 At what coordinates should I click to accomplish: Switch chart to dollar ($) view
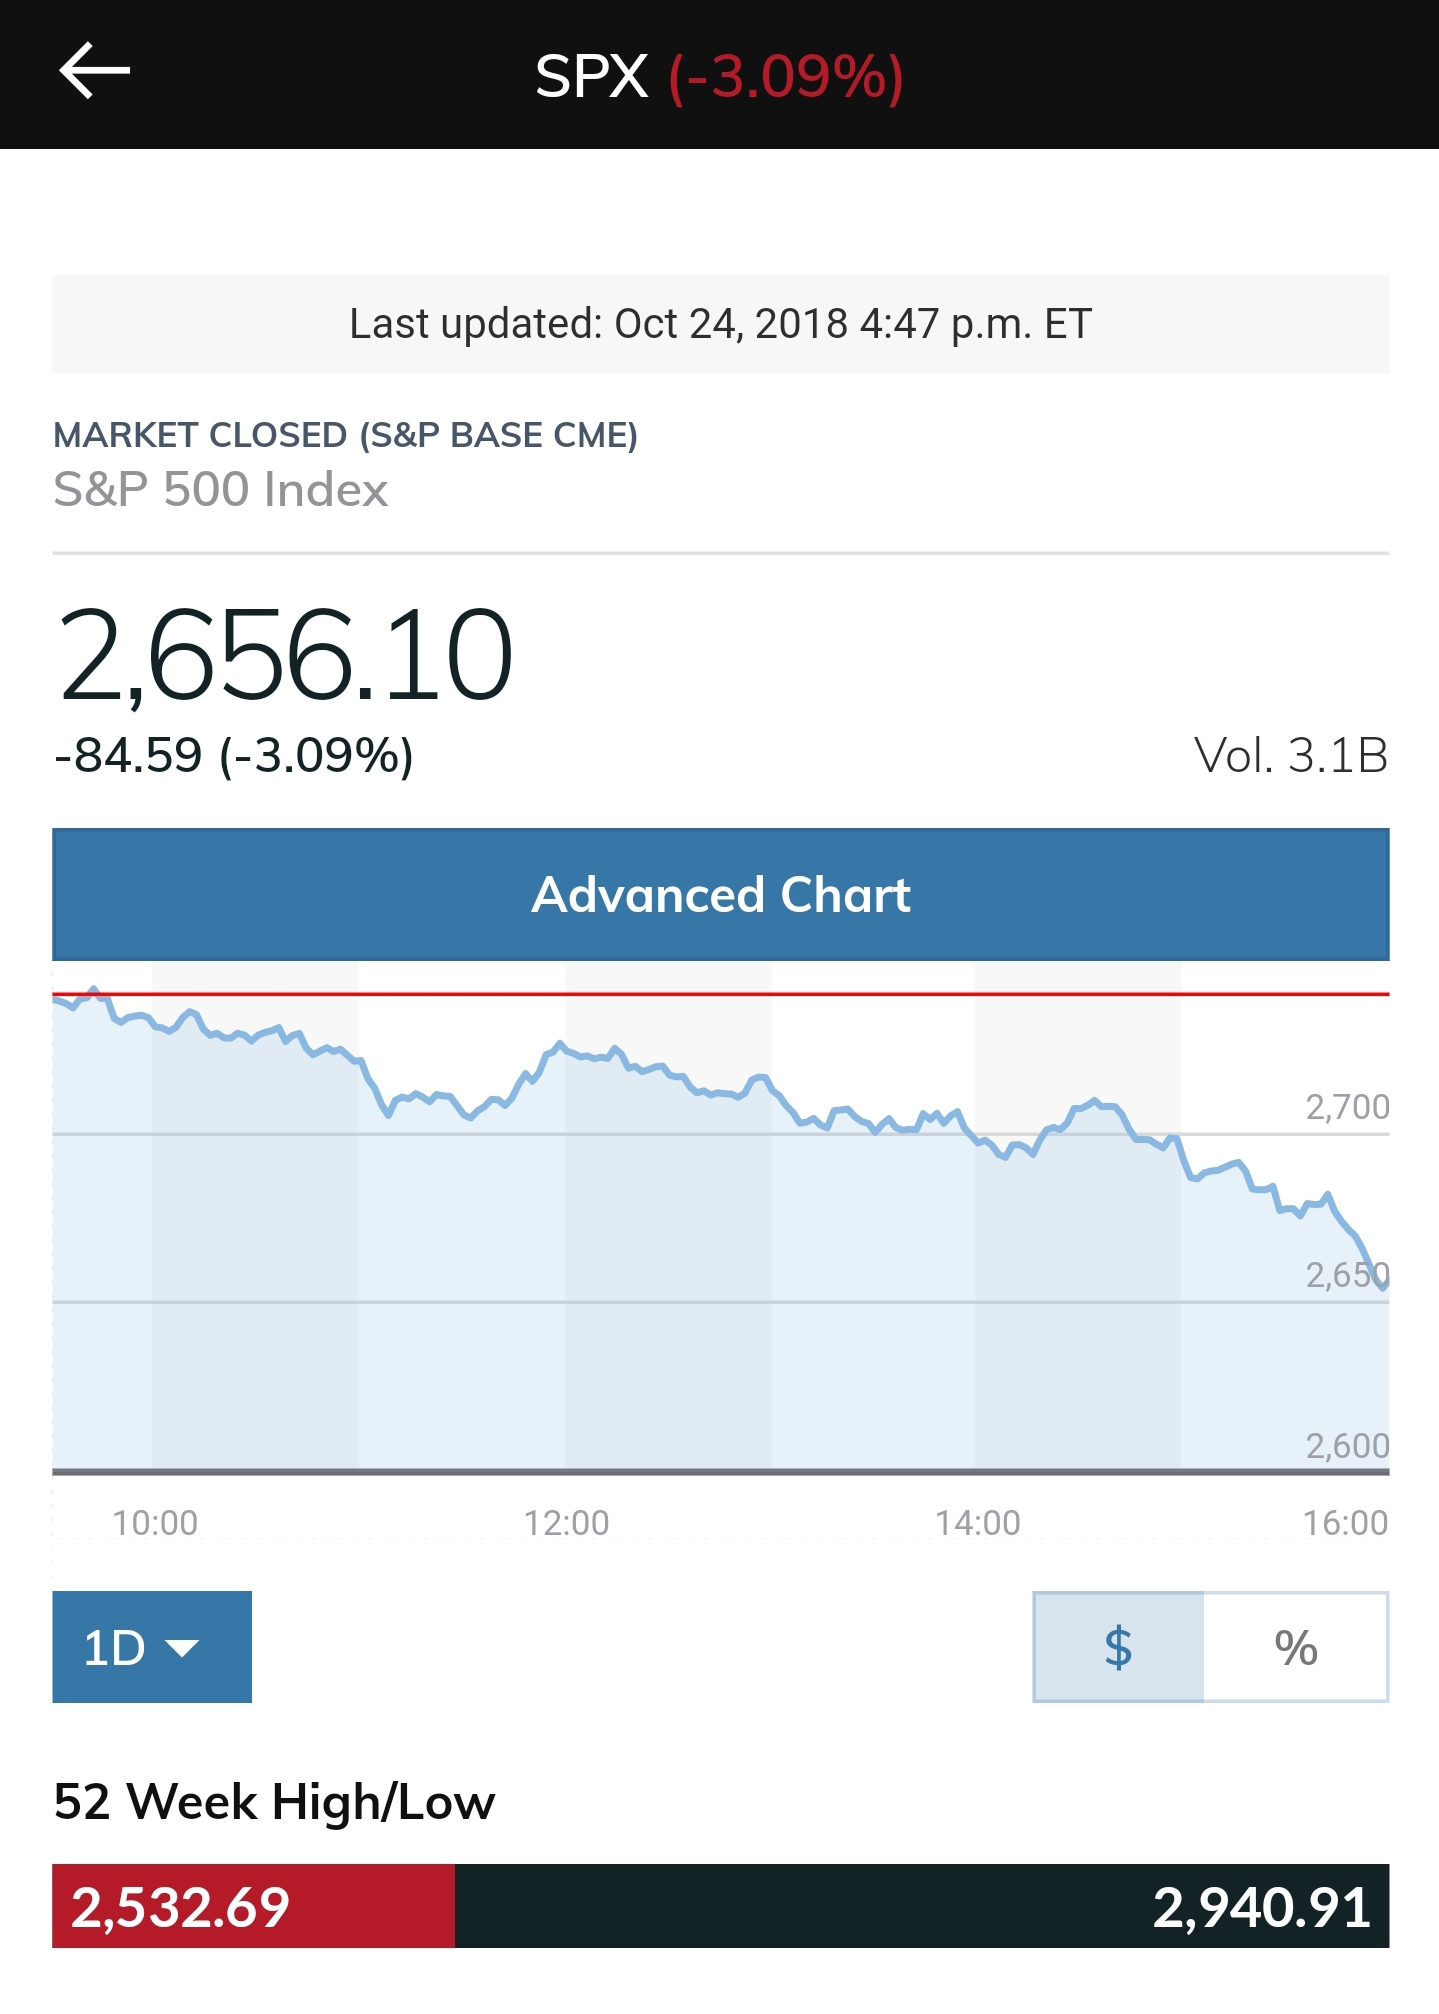(1118, 1647)
